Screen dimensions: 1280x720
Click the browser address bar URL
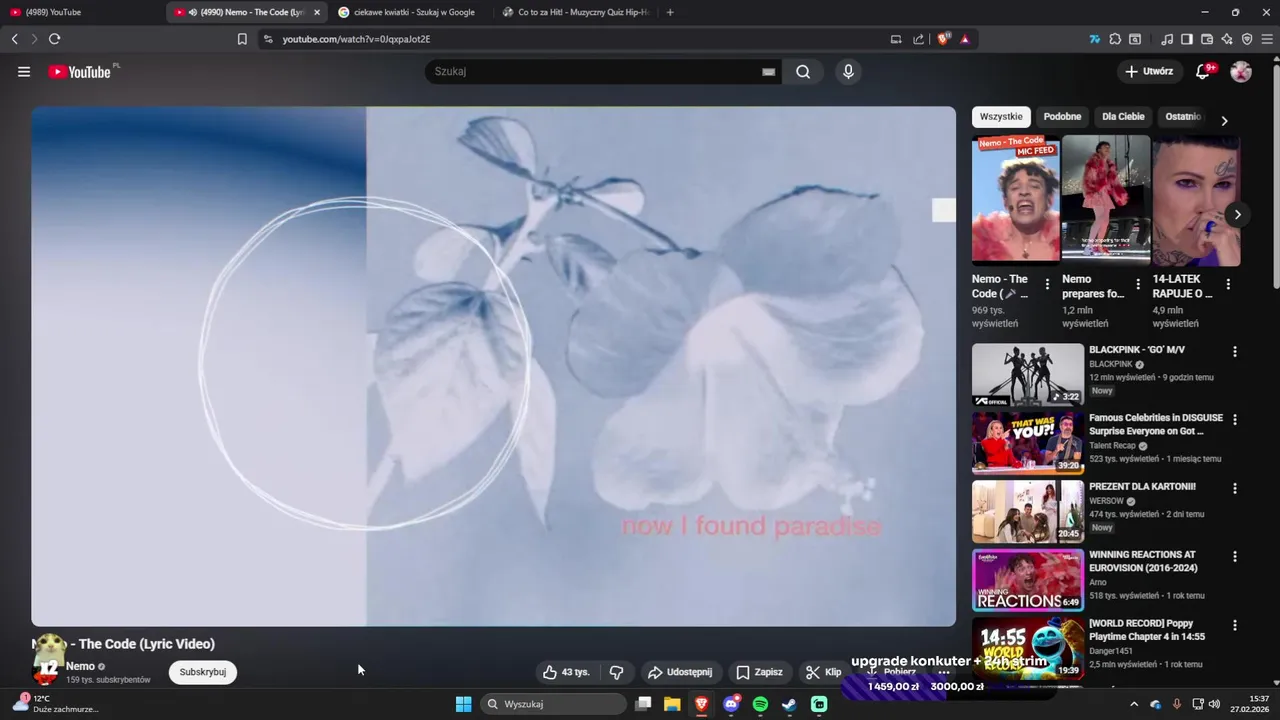(356, 39)
